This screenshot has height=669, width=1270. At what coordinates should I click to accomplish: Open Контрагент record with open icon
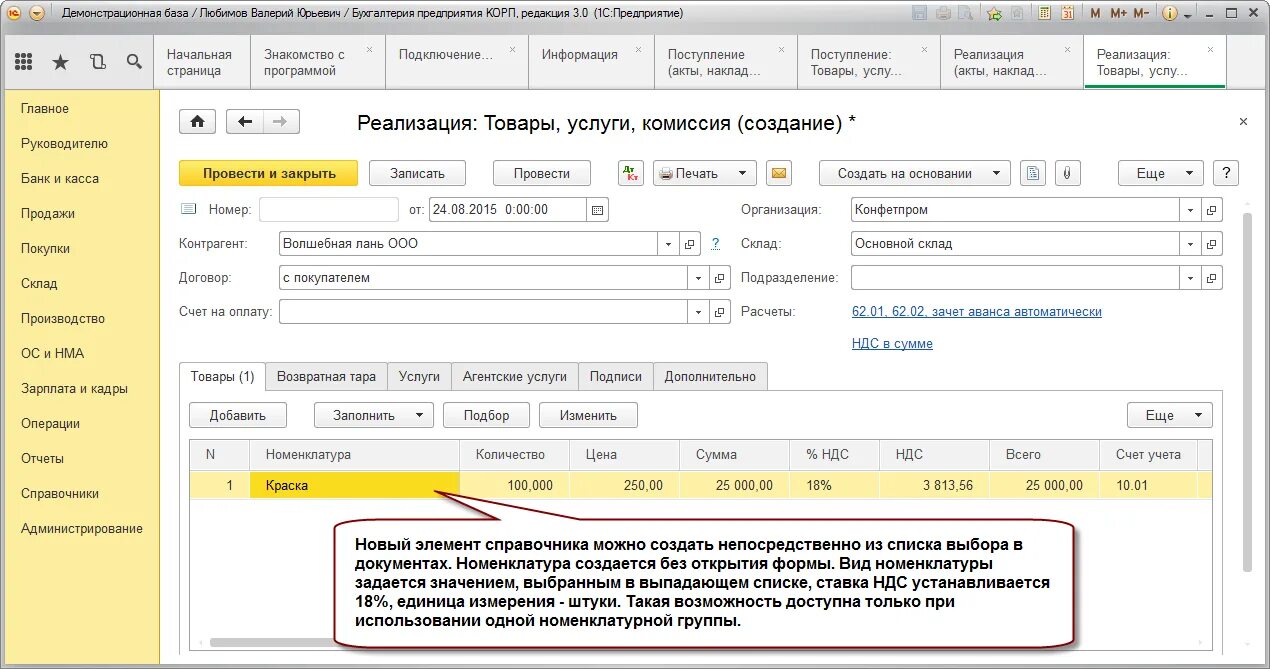pyautogui.click(x=689, y=244)
